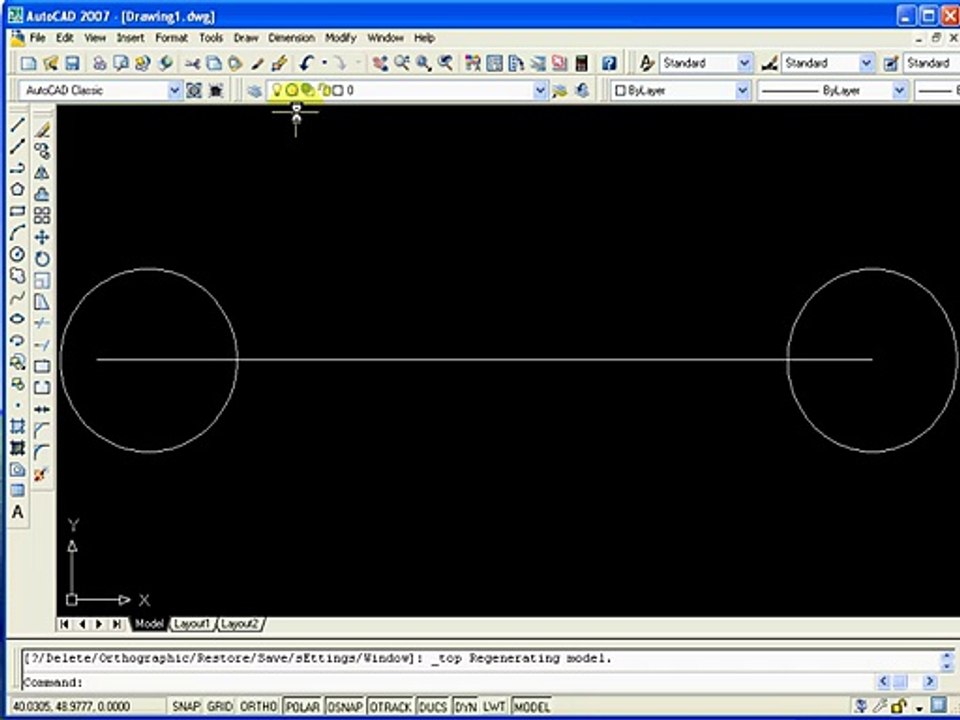
Task: Click the Match Properties brush icon
Action: (x=280, y=63)
